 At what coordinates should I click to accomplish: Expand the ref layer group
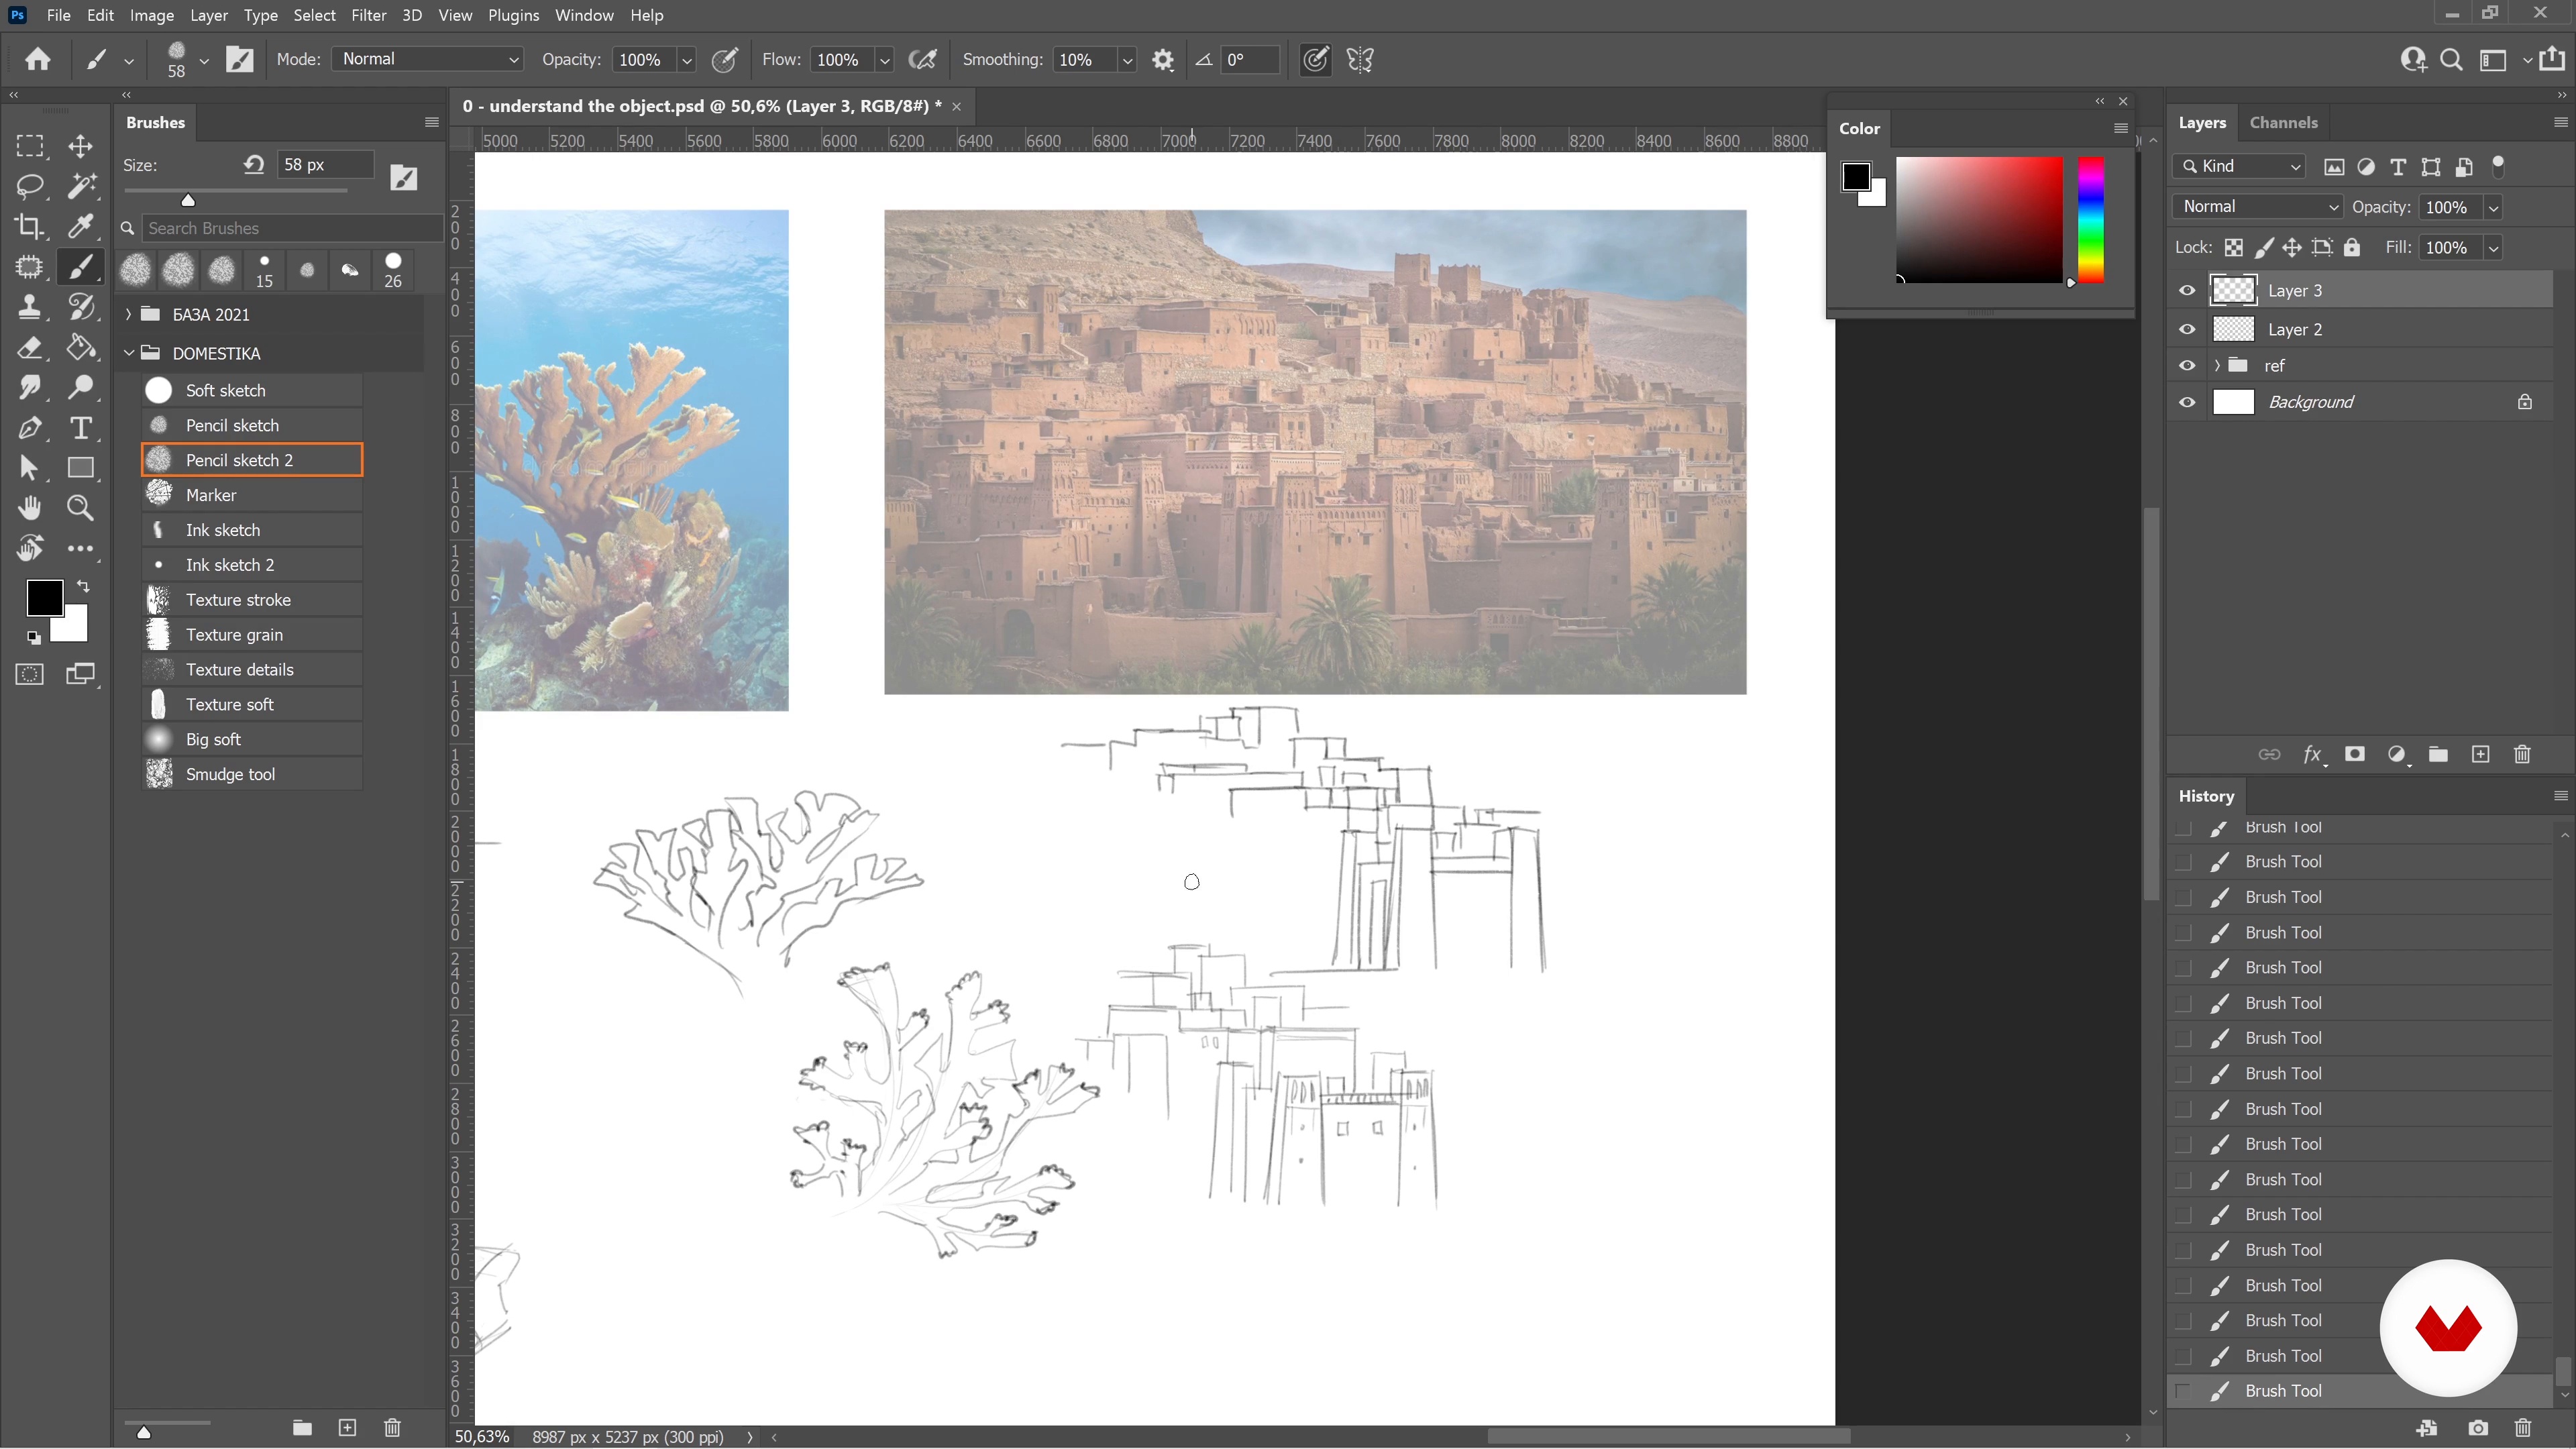tap(2217, 366)
